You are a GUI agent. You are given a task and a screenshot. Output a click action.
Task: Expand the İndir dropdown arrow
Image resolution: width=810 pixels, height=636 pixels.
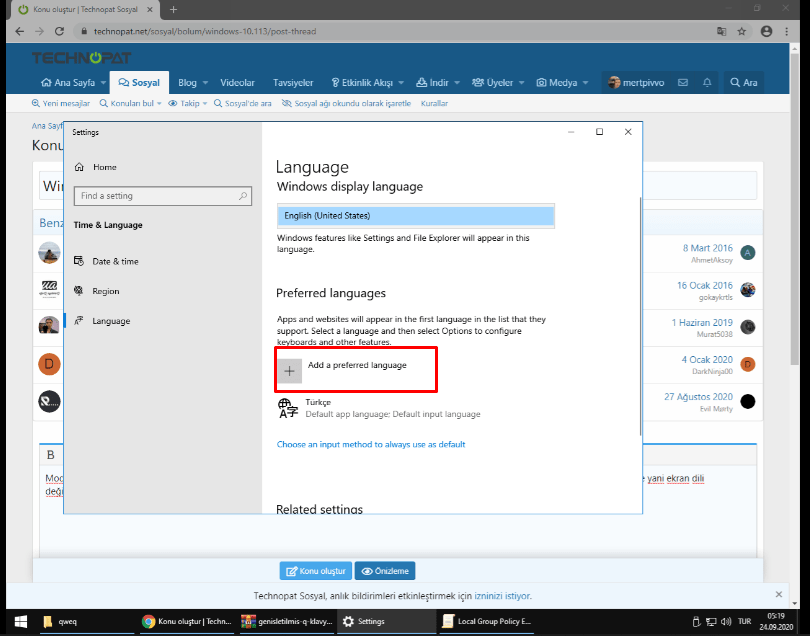coord(457,83)
